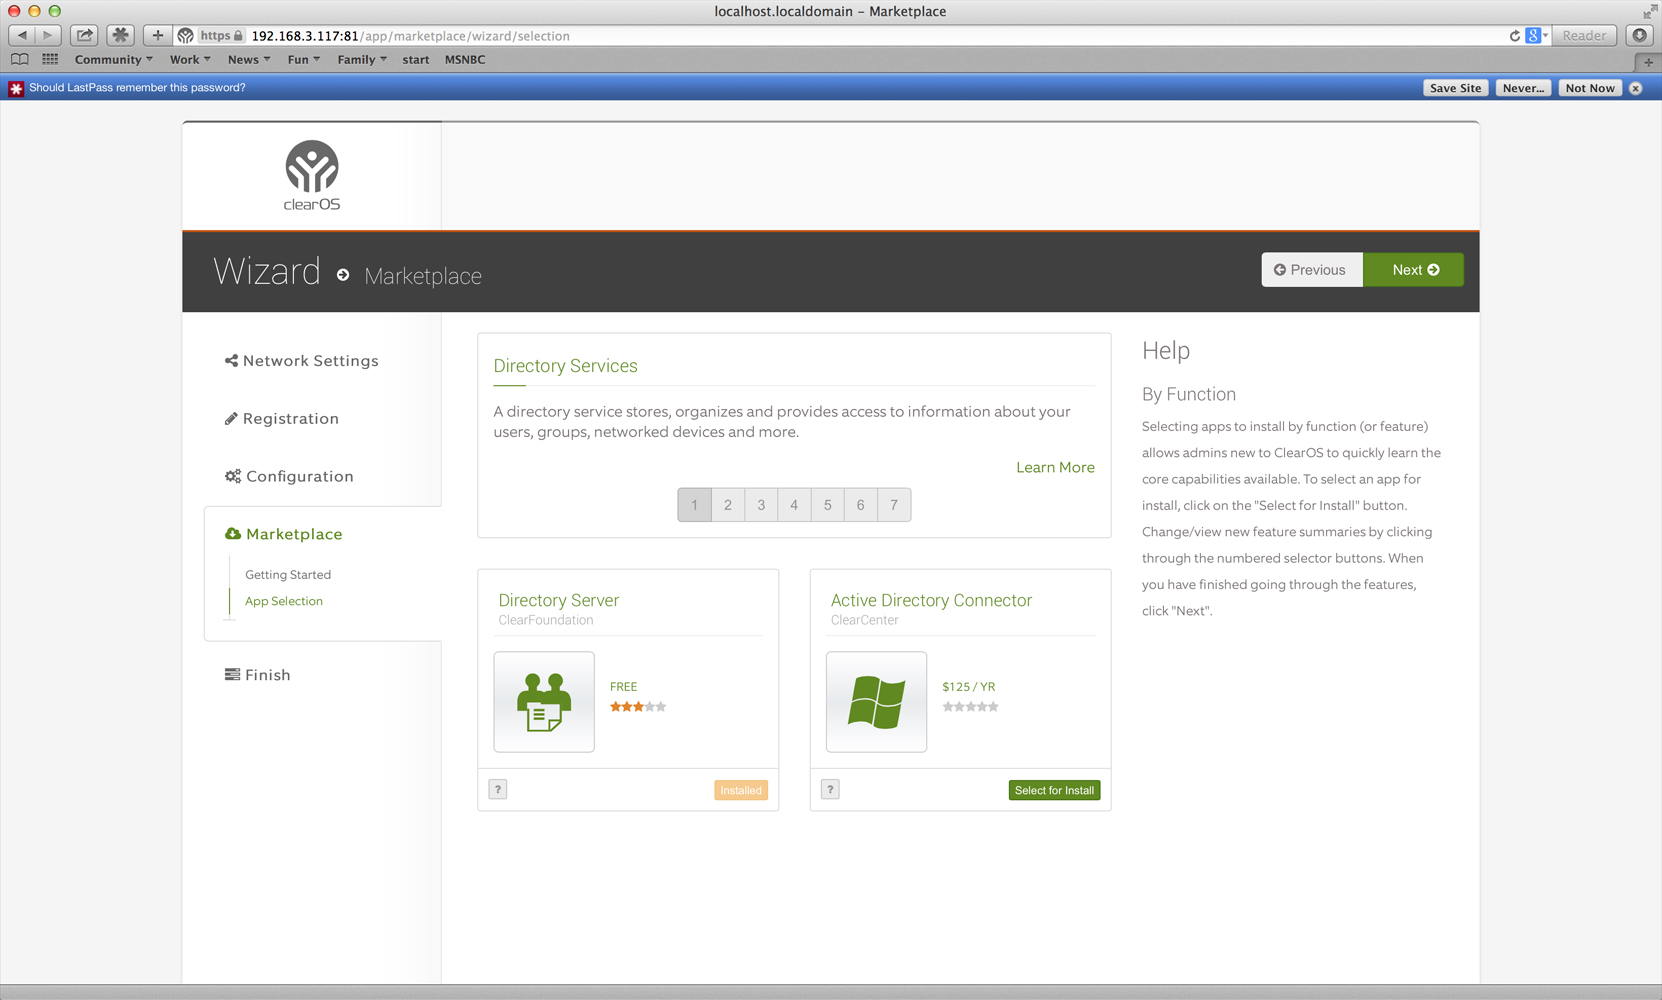The image size is (1662, 1000).
Task: Expand the Work bookmarks folder
Action: click(190, 60)
